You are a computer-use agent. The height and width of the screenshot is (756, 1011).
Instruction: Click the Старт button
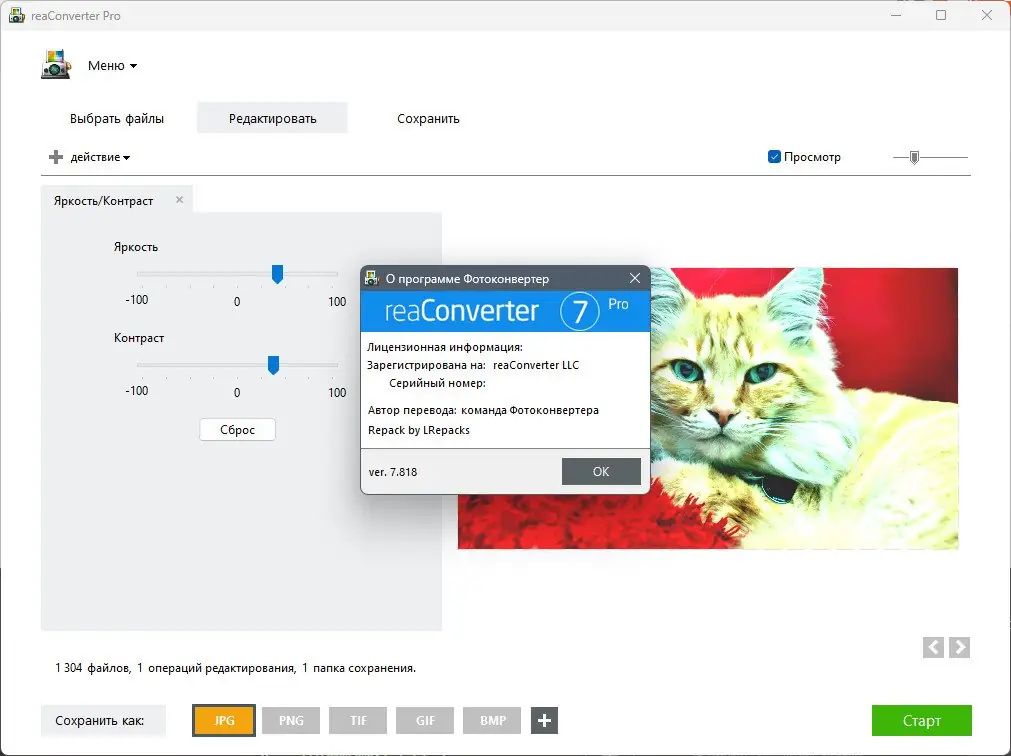[921, 721]
